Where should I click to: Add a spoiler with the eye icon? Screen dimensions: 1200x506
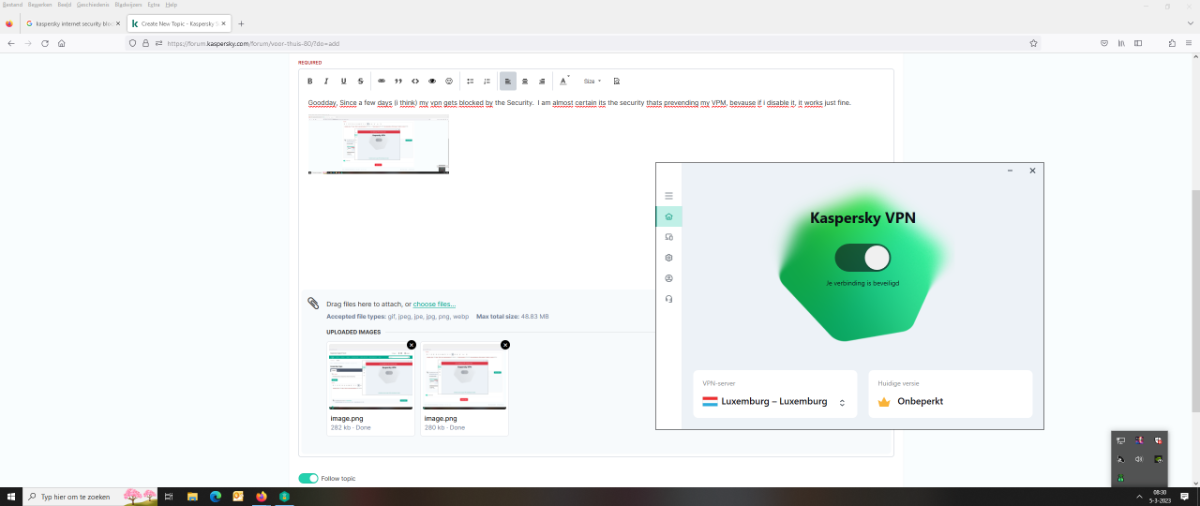432,81
